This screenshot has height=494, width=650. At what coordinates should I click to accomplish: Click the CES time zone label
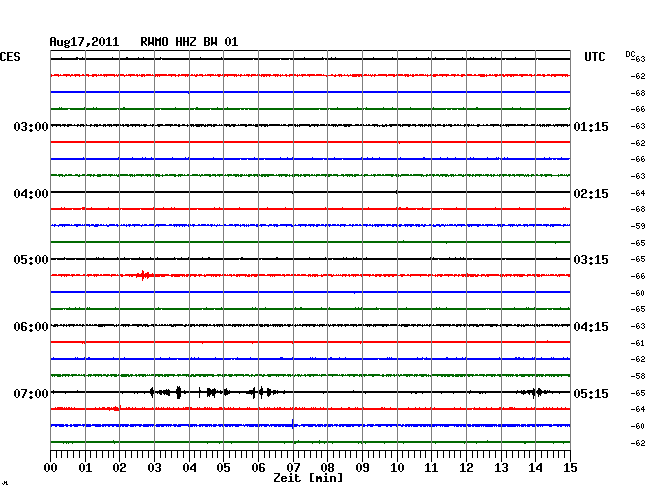click(10, 57)
